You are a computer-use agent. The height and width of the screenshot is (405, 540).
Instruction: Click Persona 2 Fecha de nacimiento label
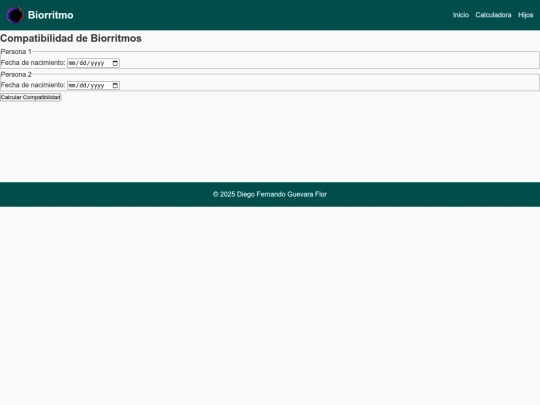point(33,85)
